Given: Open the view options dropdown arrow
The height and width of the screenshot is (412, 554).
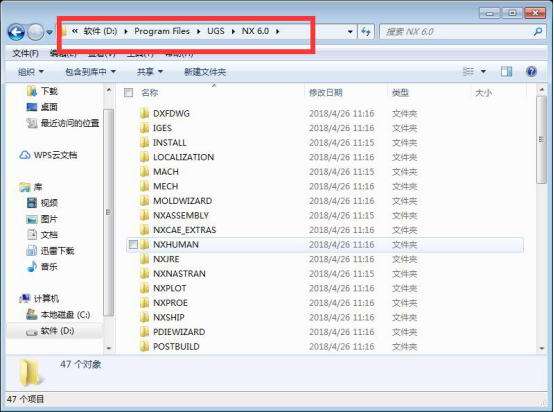Looking at the screenshot, I should [x=483, y=72].
